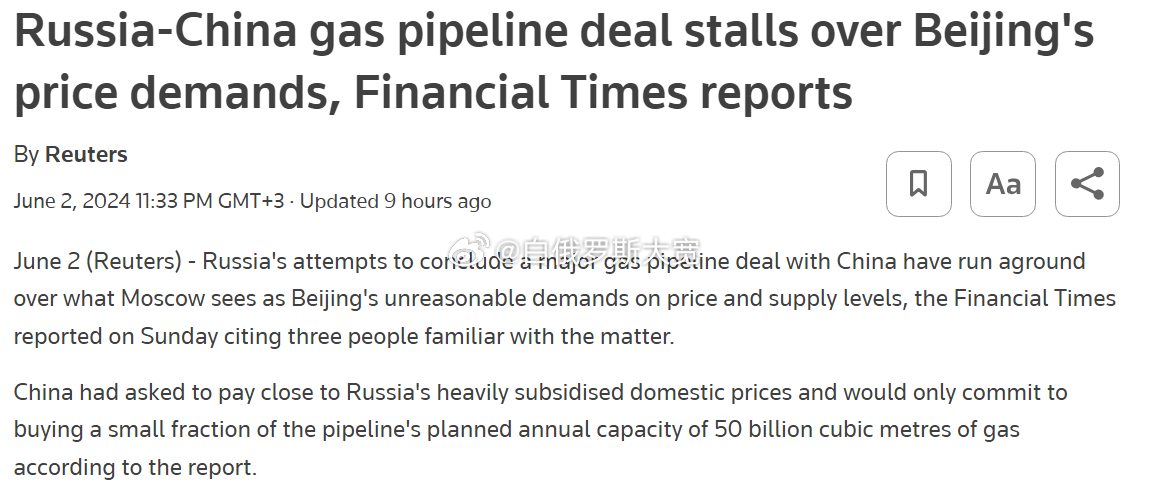The height and width of the screenshot is (499, 1151).
Task: Click the article headline about gas pipeline deal
Action: point(554,62)
